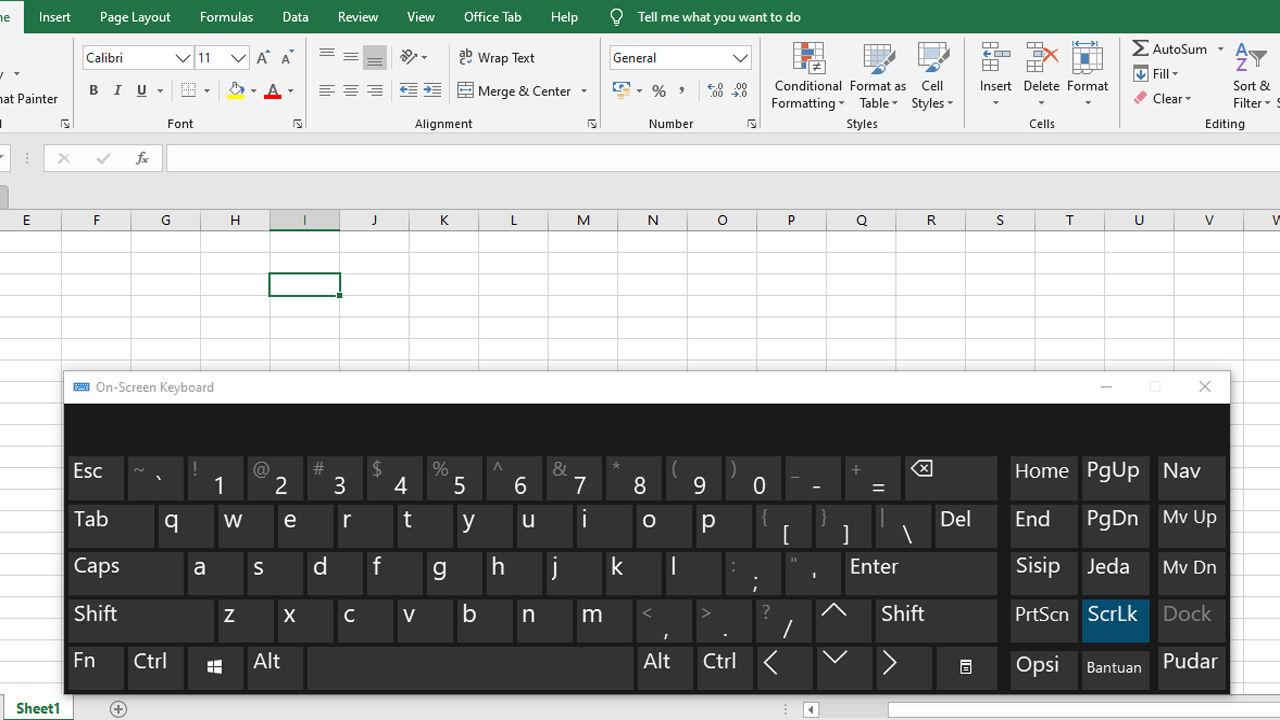Open font name Calibri dropdown
Screen dimensions: 1280x720
(183, 58)
